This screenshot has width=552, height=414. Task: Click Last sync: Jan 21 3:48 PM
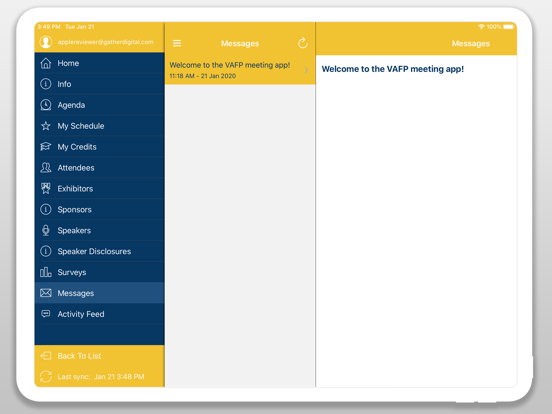click(101, 377)
